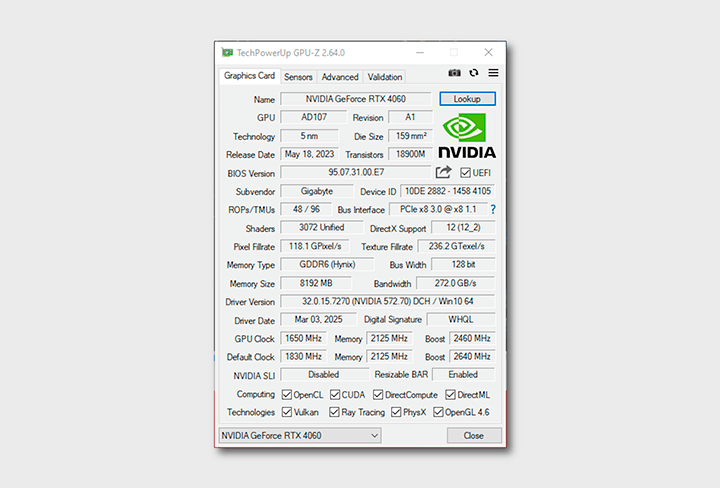Screen dimensions: 720x488
Task: Select the Graphics Card tab
Action: click(x=249, y=76)
